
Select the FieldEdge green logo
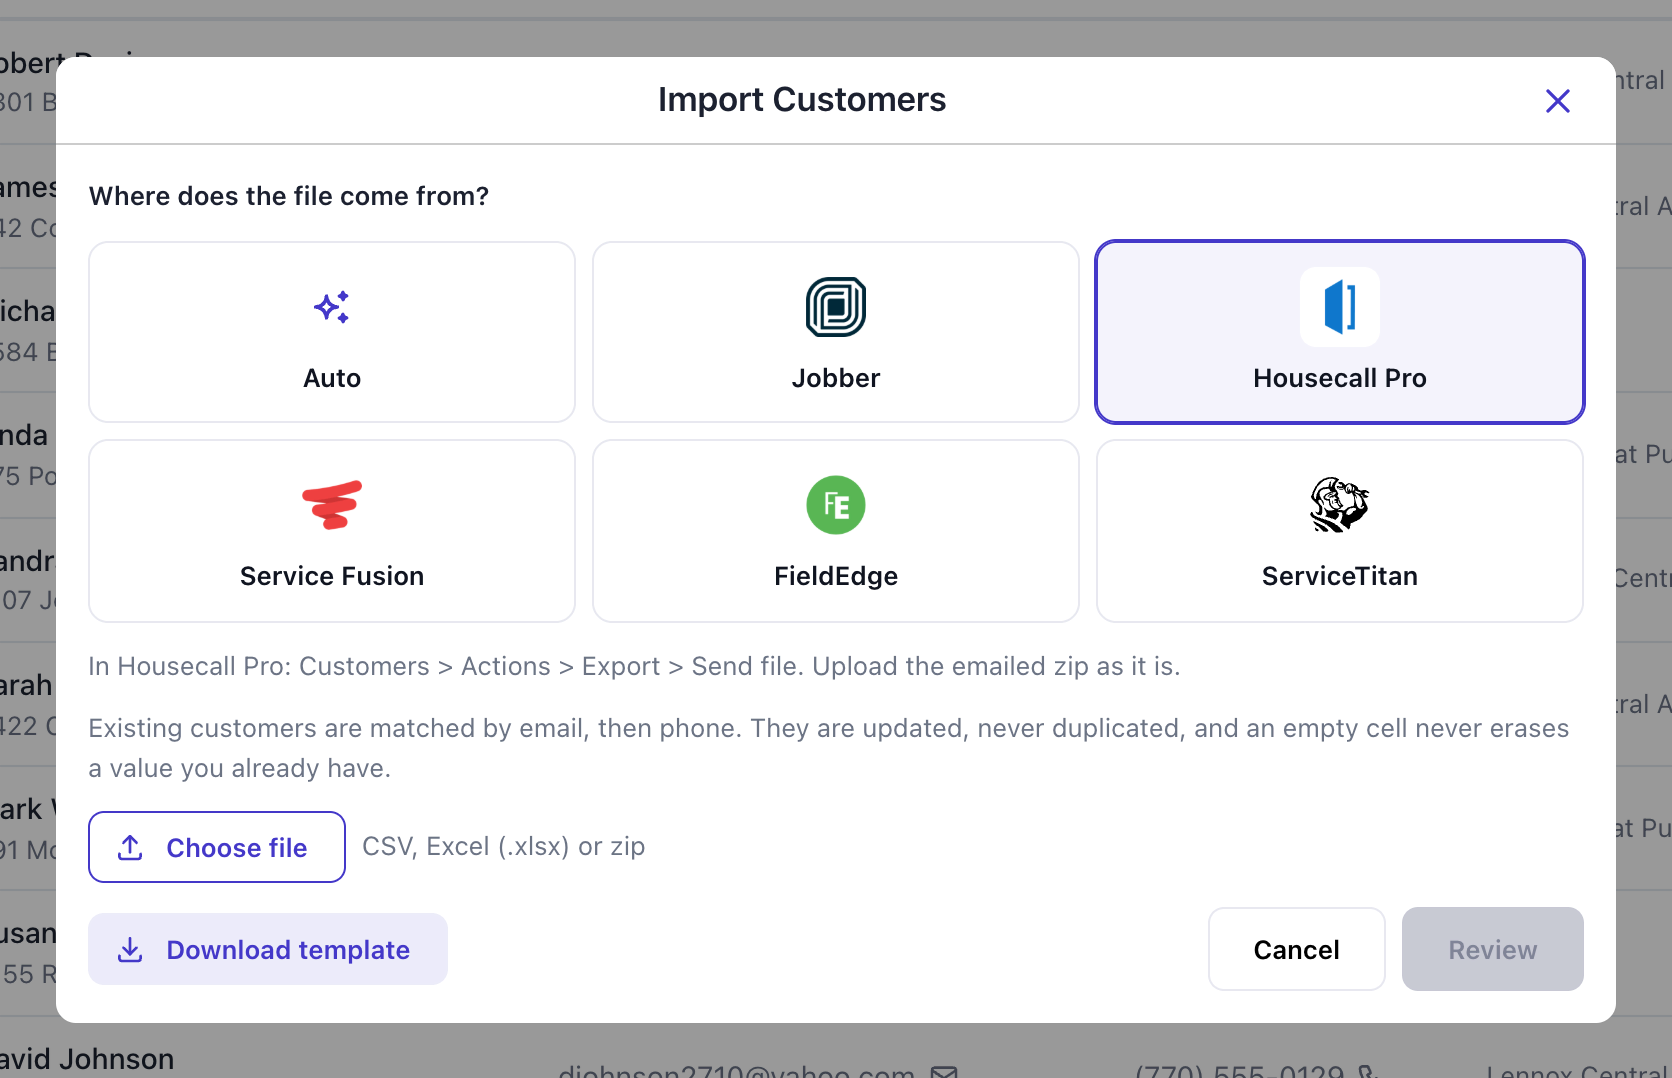point(836,505)
